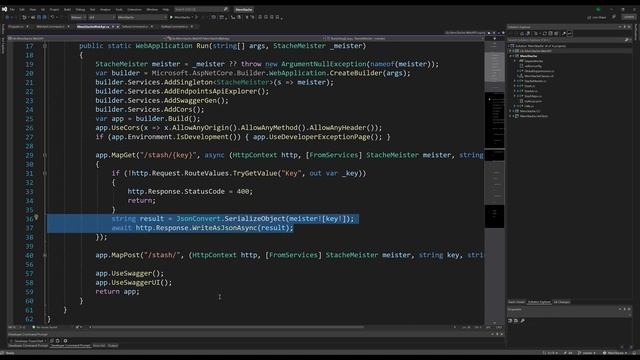This screenshot has width=640, height=360.
Task: Click the Ready status bar text
Action: pyautogui.click(x=10, y=353)
